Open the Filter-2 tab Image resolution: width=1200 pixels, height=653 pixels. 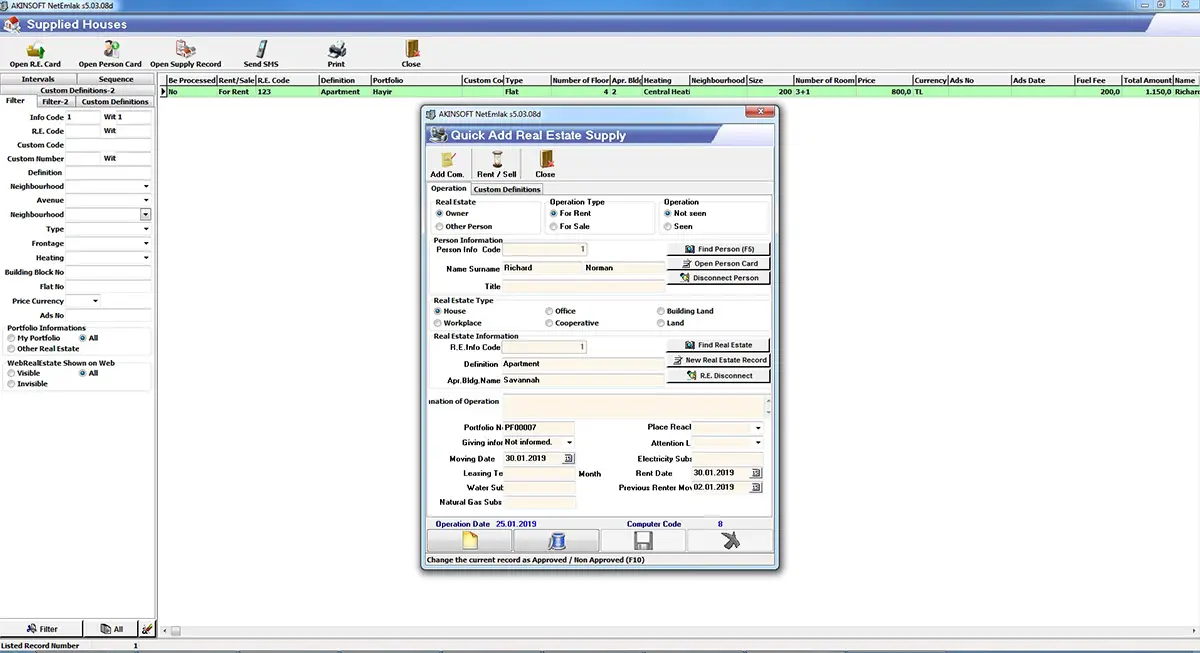[54, 101]
